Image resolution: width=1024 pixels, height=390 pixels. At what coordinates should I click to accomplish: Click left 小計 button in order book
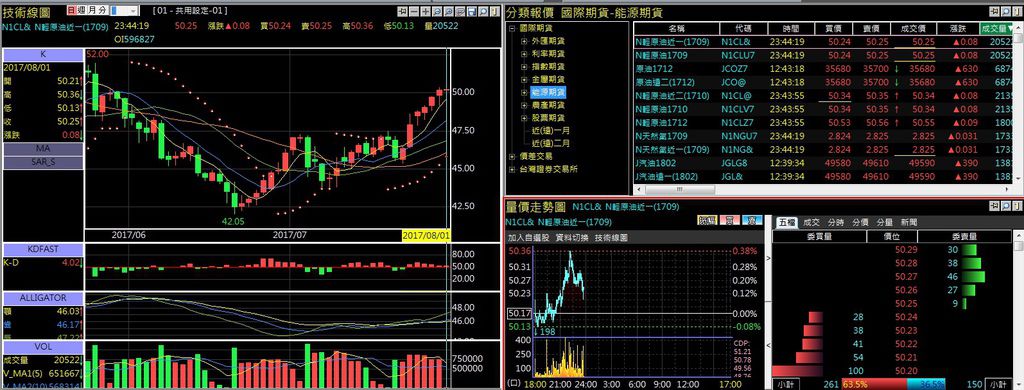point(786,384)
